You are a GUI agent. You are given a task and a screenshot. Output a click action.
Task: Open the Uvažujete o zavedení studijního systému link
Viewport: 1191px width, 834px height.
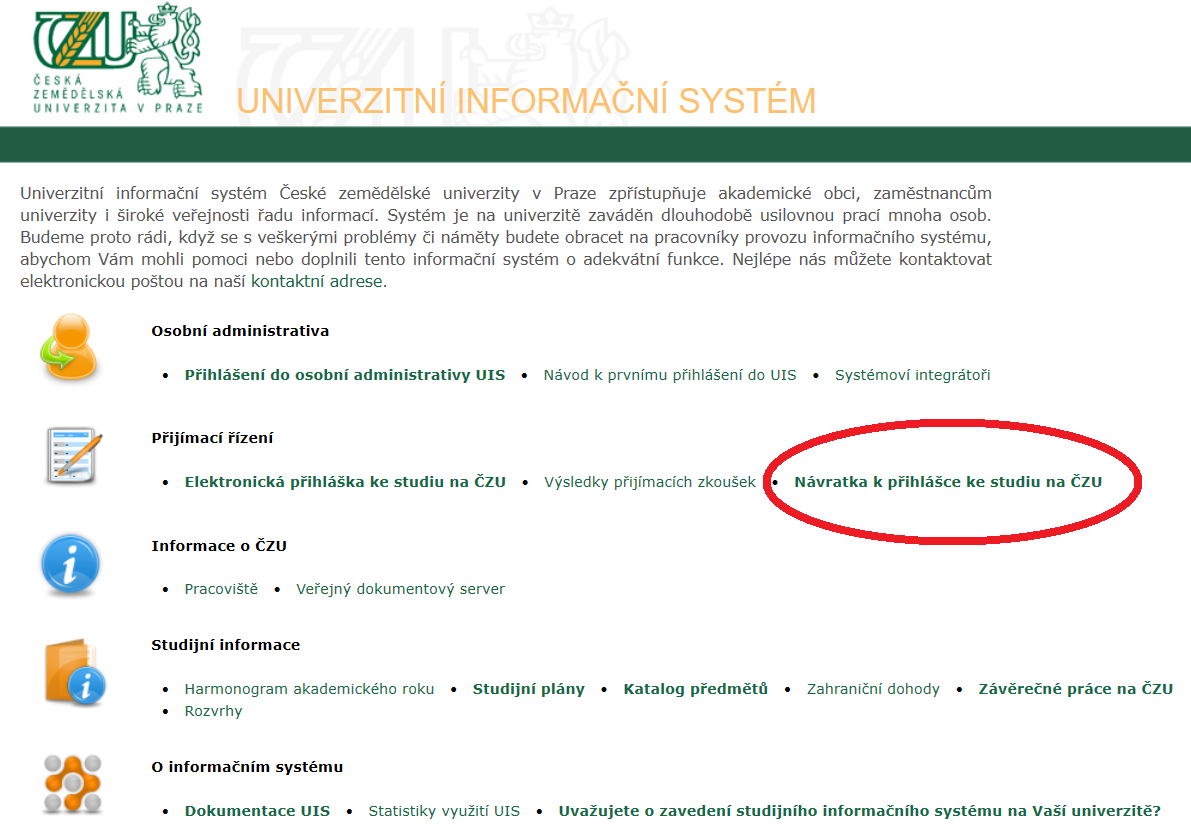[860, 810]
